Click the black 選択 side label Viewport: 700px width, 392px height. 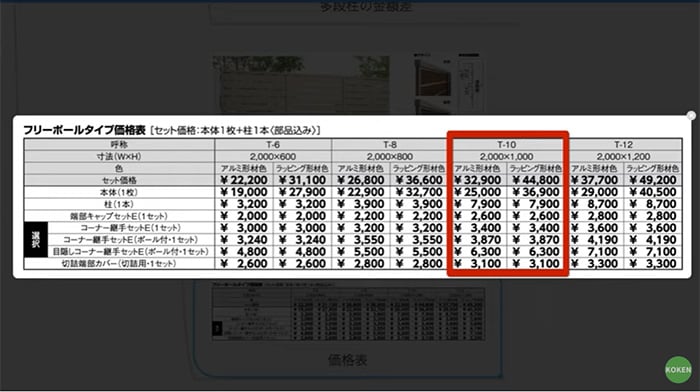point(36,240)
